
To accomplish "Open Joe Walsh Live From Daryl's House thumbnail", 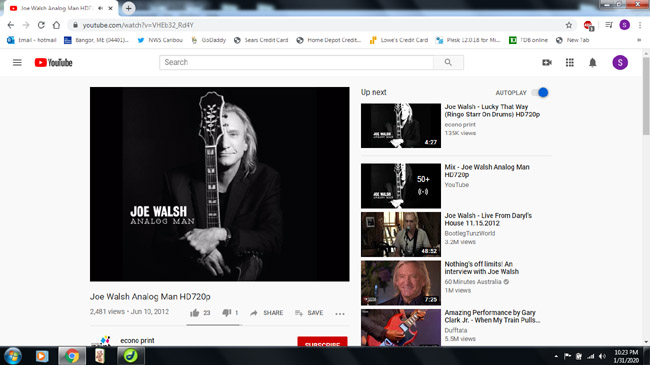I will click(x=401, y=234).
